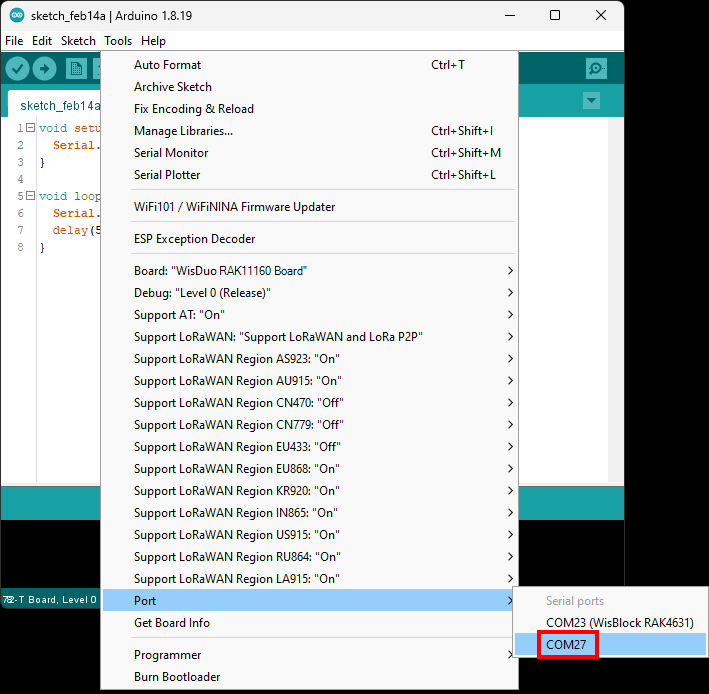Maximize the Arduino window

[555, 15]
